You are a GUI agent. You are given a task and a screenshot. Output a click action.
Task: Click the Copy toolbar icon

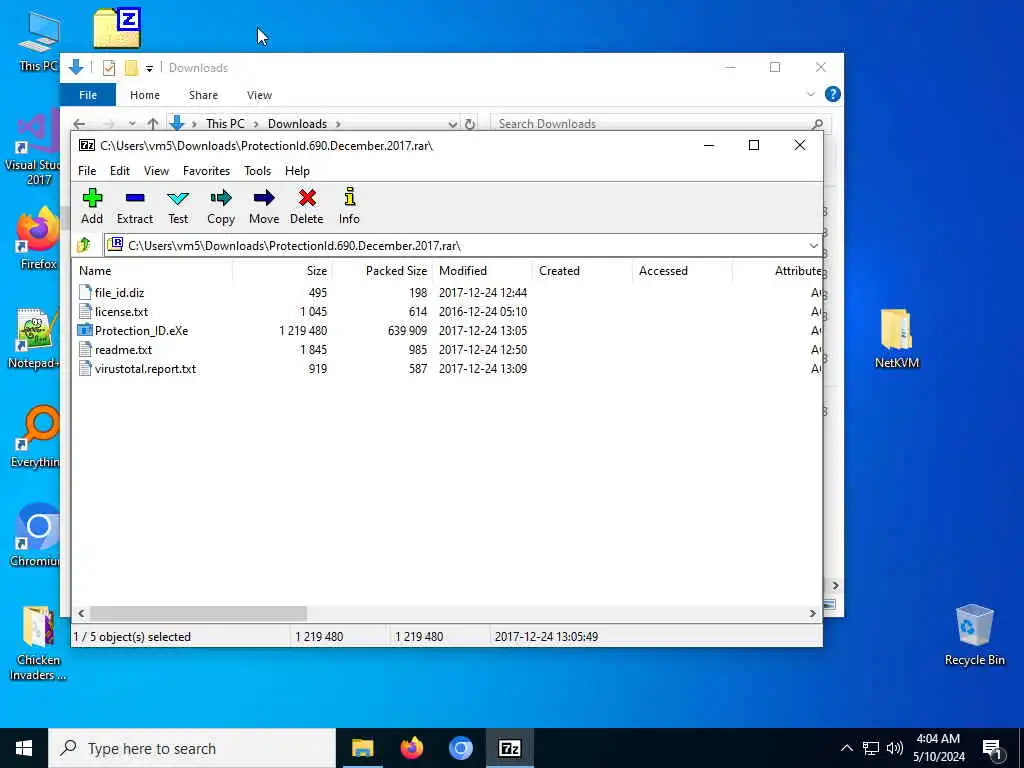(x=221, y=206)
